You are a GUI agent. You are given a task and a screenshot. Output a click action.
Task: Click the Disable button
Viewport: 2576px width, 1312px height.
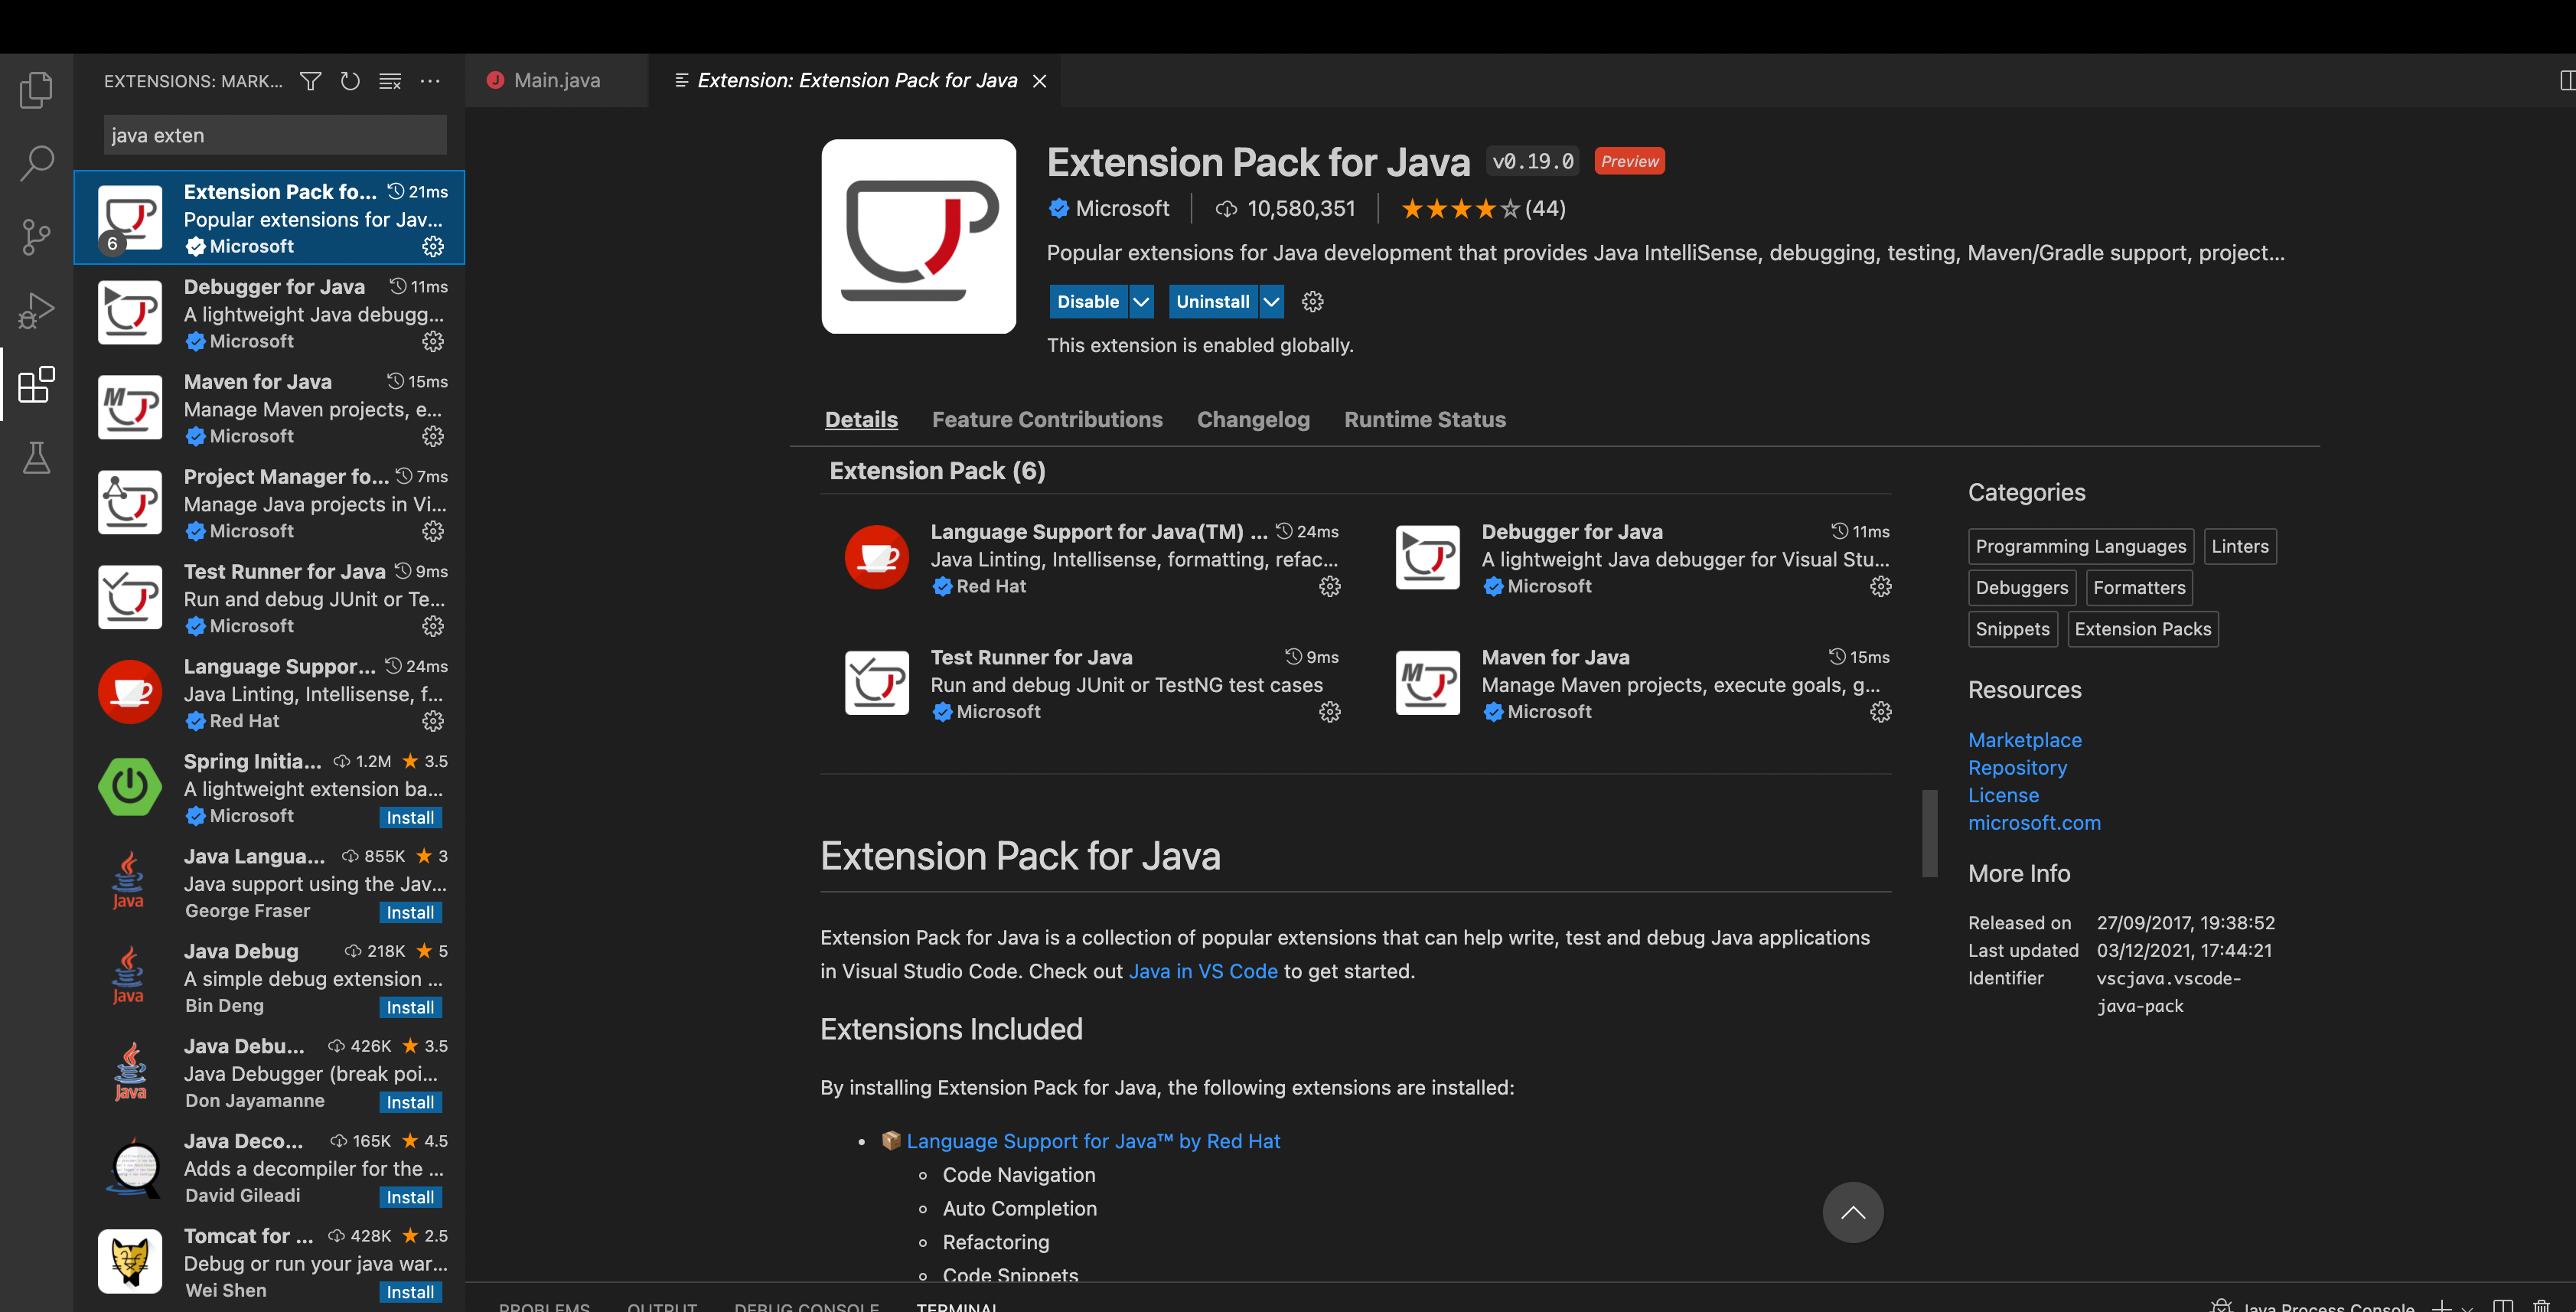tap(1088, 302)
